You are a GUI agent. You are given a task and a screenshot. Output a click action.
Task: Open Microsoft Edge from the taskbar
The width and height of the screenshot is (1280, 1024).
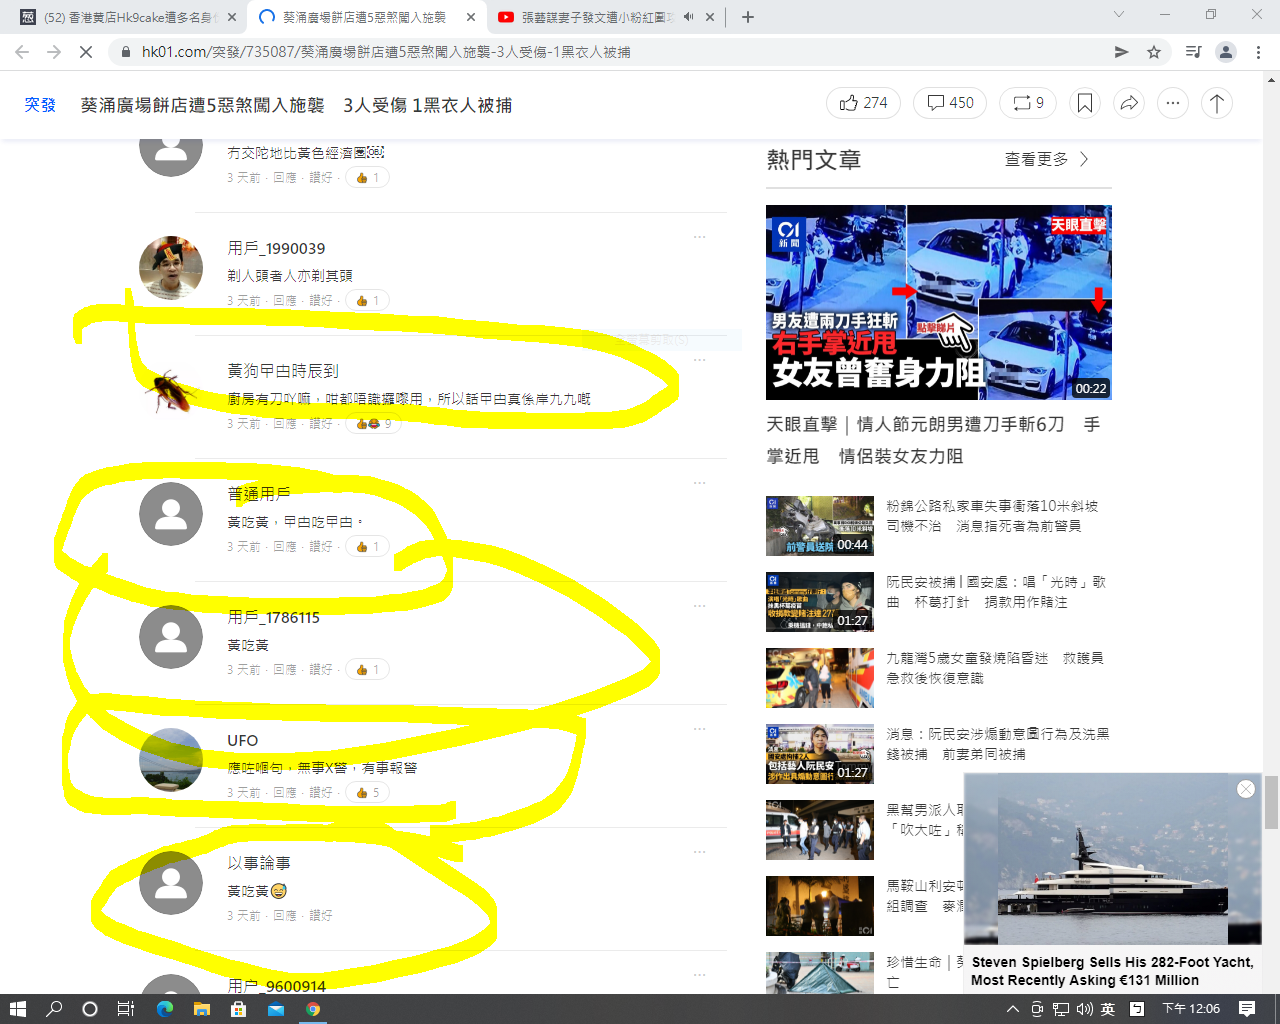coord(164,1009)
